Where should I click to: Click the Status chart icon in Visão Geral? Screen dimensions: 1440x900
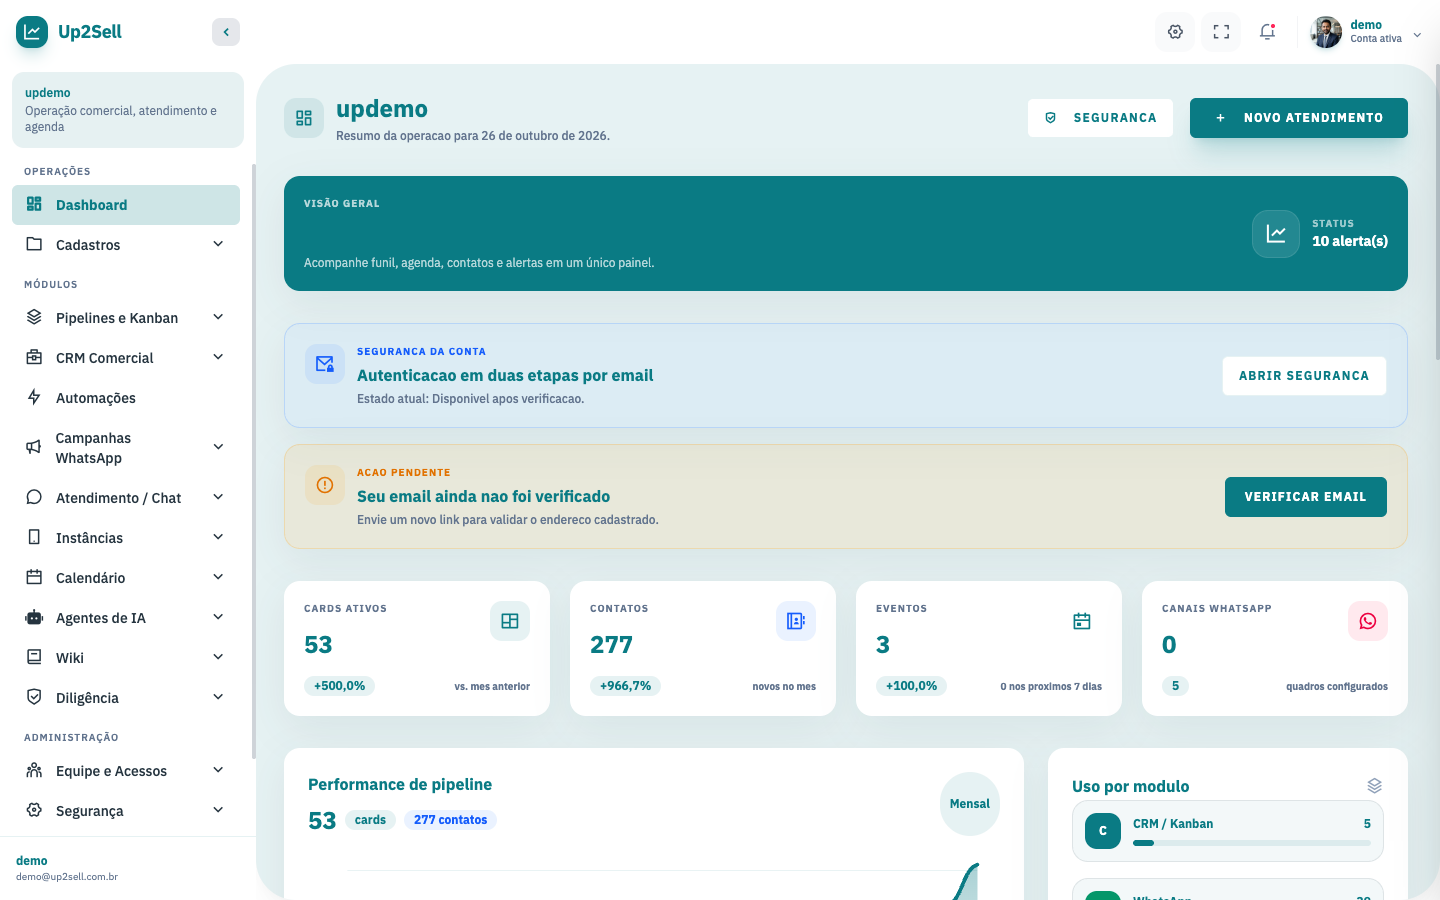1276,234
